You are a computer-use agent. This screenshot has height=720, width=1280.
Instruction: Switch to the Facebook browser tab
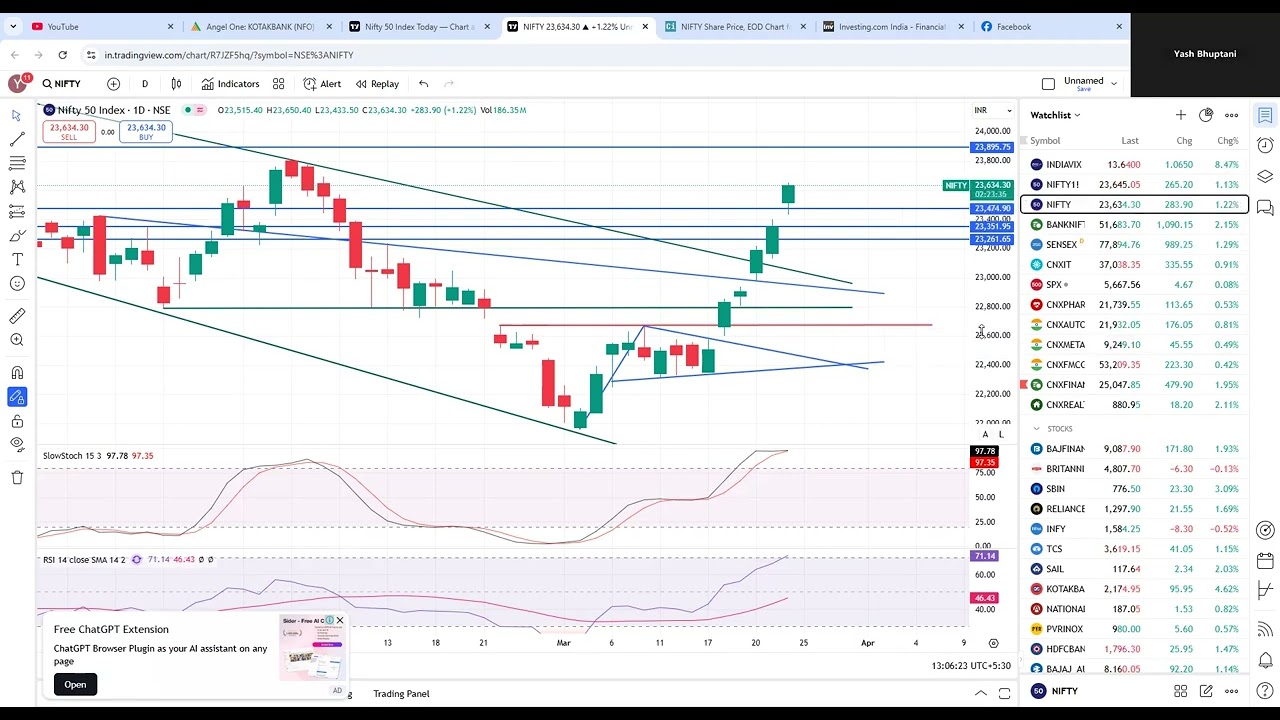click(x=1052, y=27)
